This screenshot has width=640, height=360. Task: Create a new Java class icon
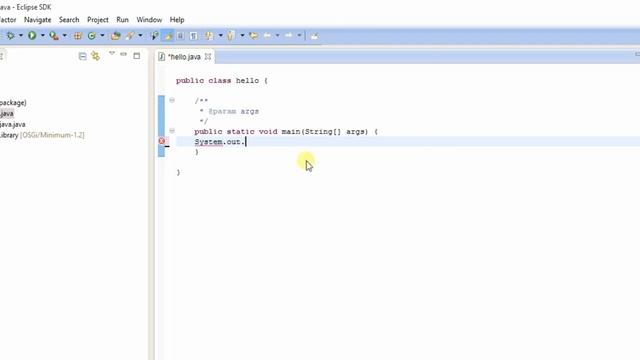click(92, 36)
